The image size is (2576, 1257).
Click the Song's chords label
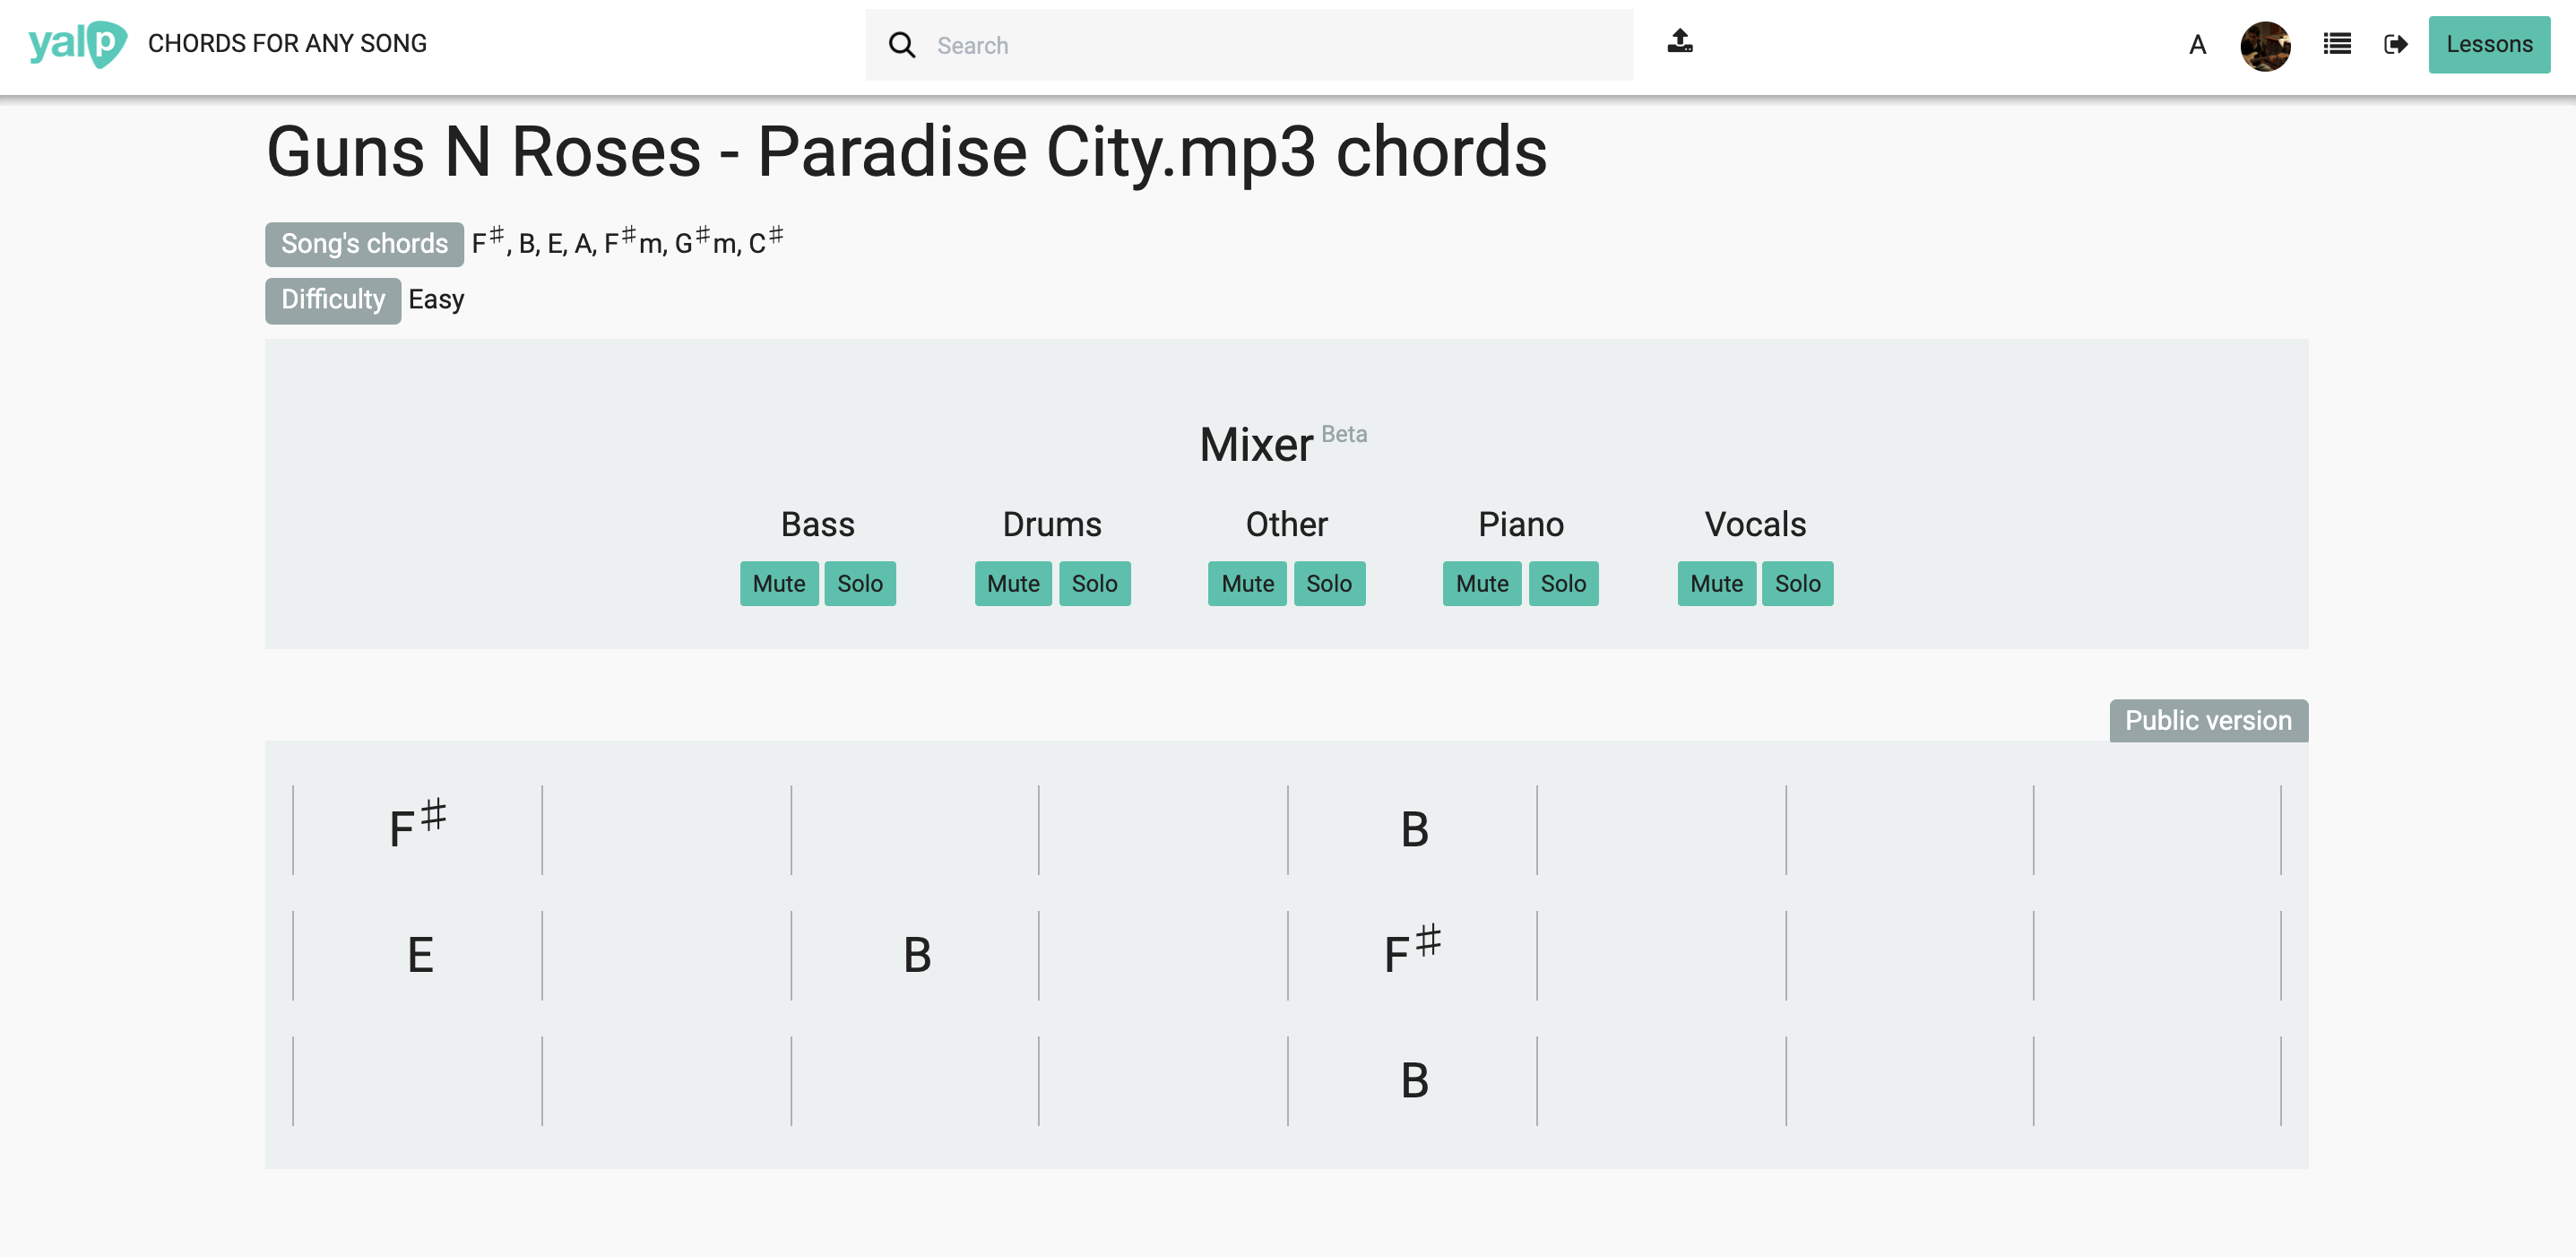tap(364, 243)
